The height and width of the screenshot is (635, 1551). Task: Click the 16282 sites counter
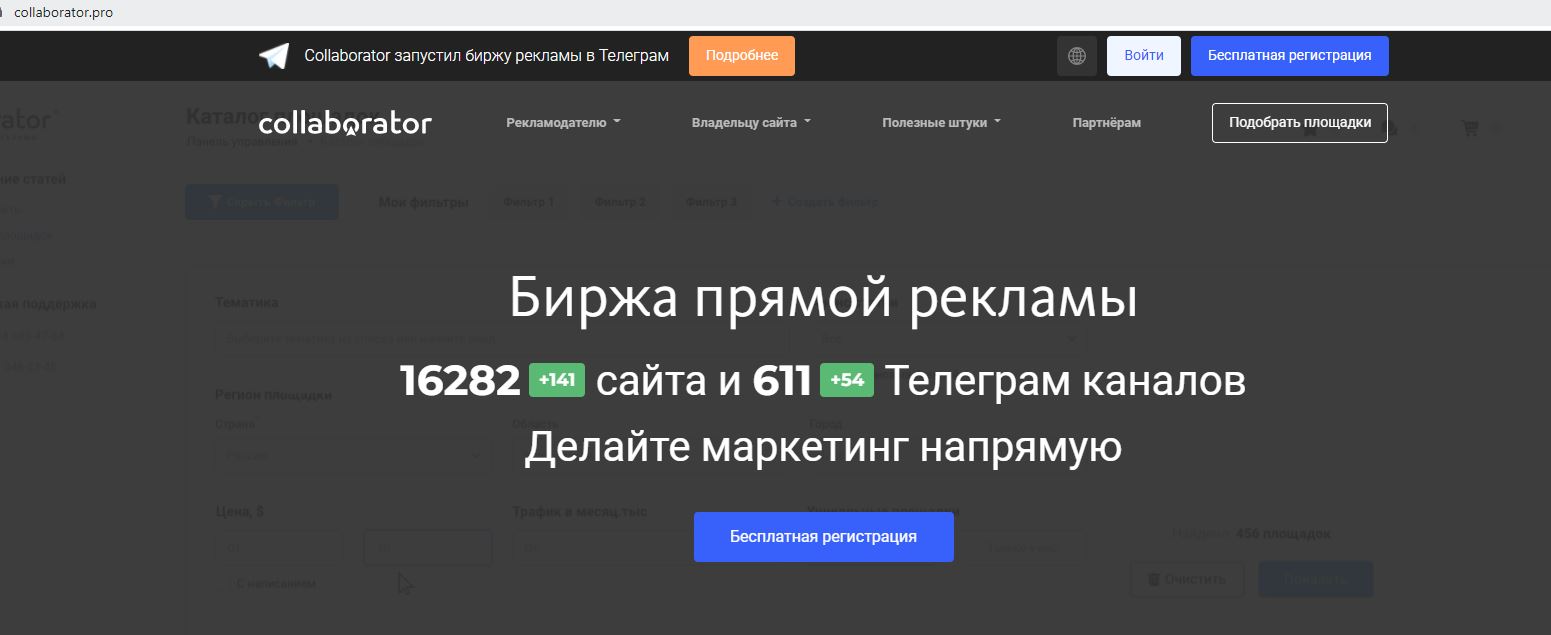(x=460, y=381)
